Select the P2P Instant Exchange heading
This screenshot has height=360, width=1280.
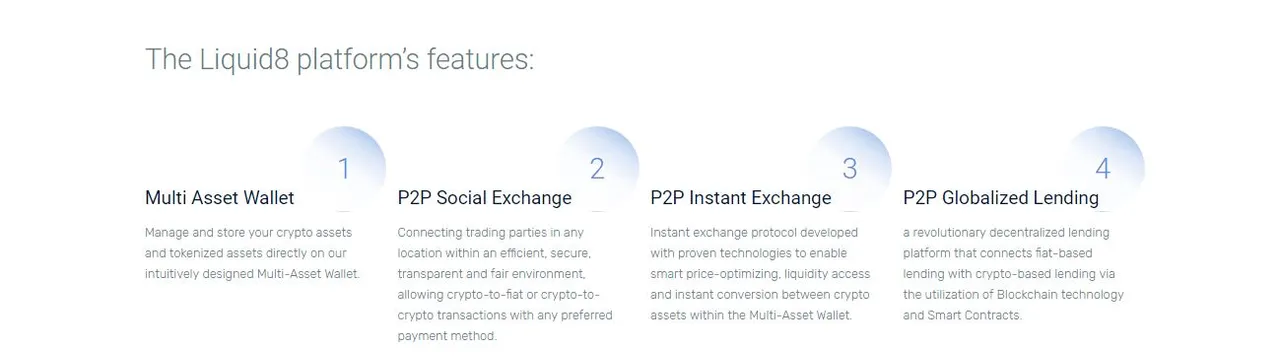[x=741, y=198]
